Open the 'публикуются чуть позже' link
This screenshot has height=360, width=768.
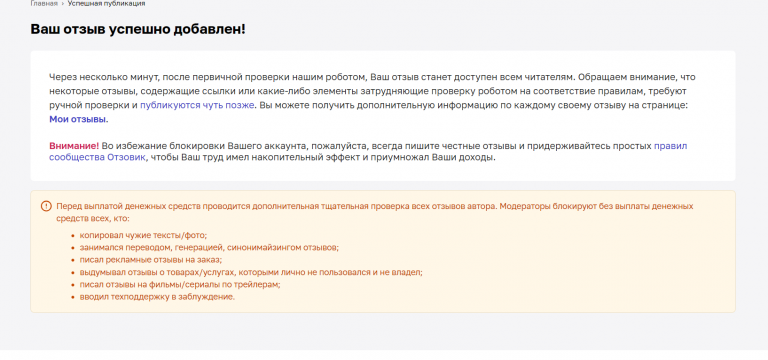click(197, 105)
